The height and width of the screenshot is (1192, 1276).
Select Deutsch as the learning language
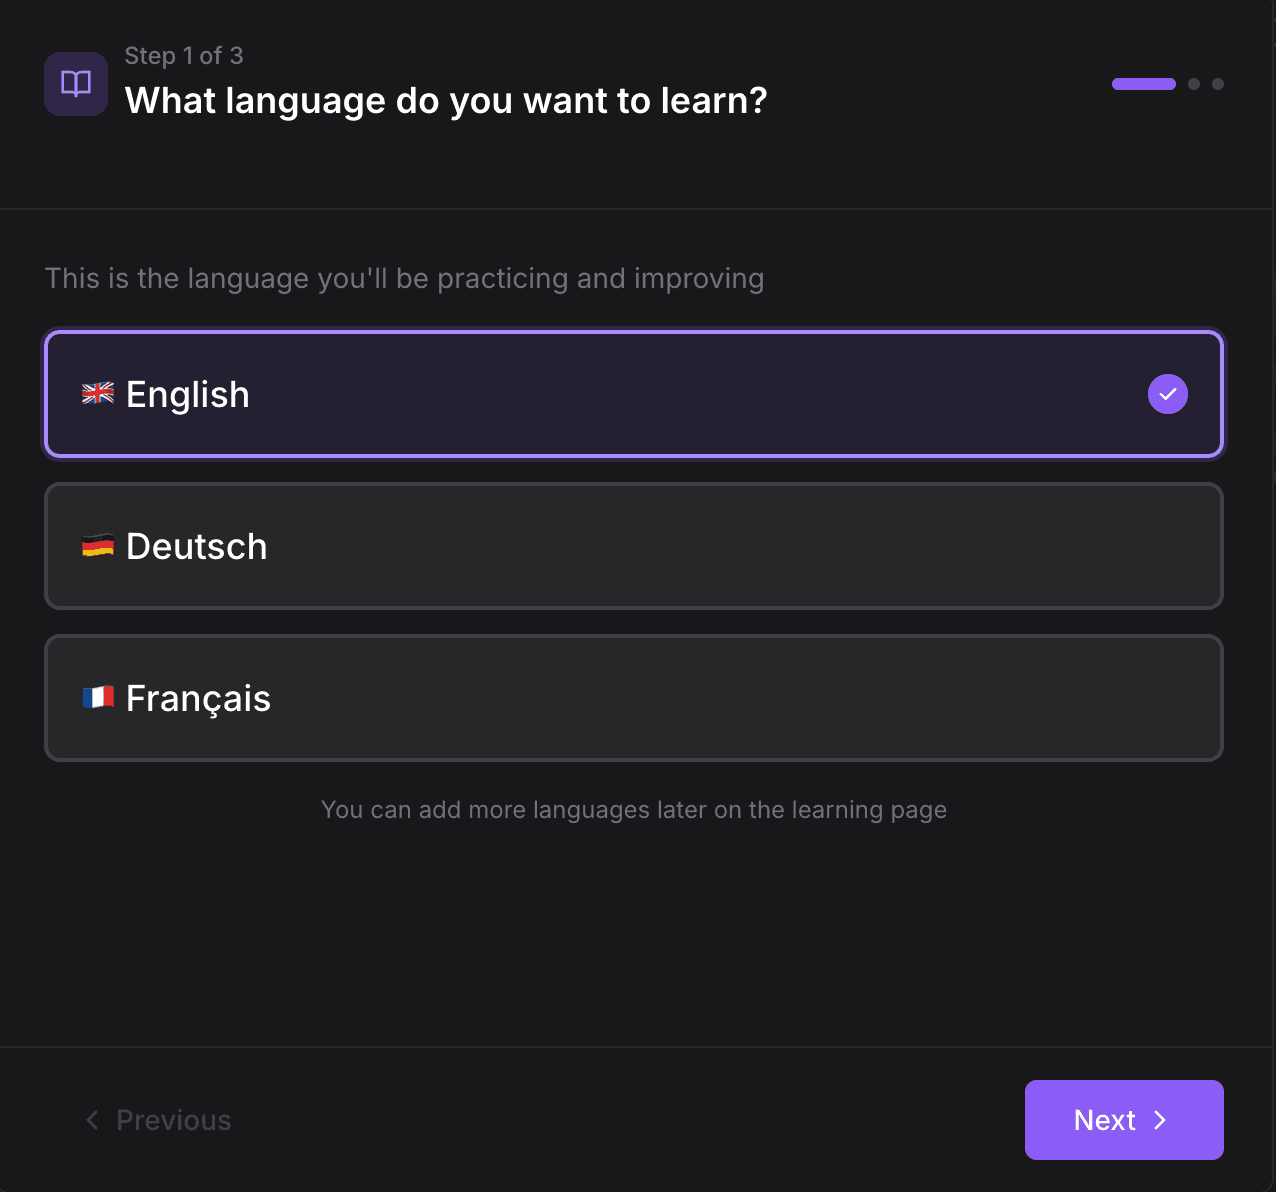(633, 546)
